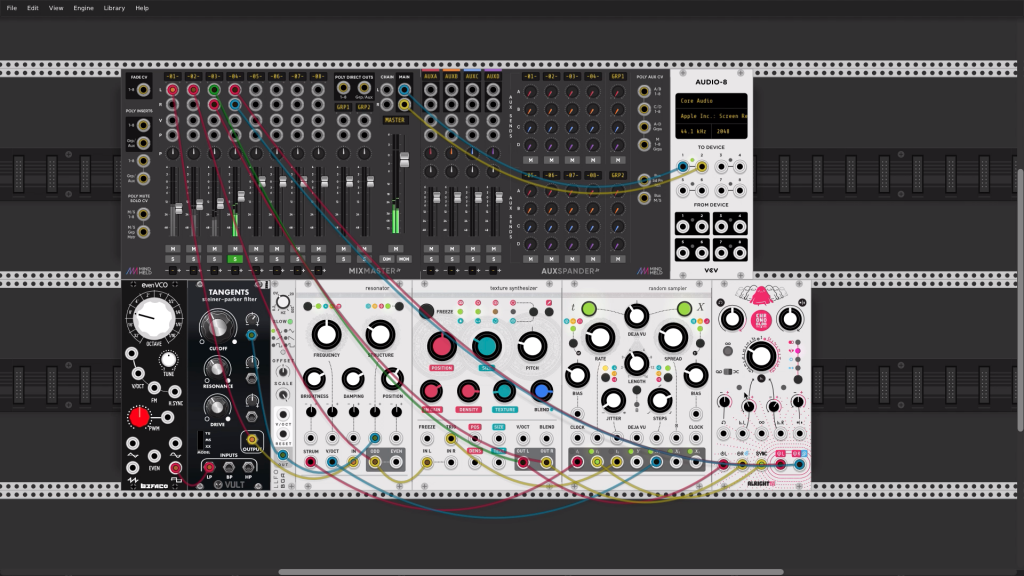
Task: Open the Library menu
Action: 114,8
